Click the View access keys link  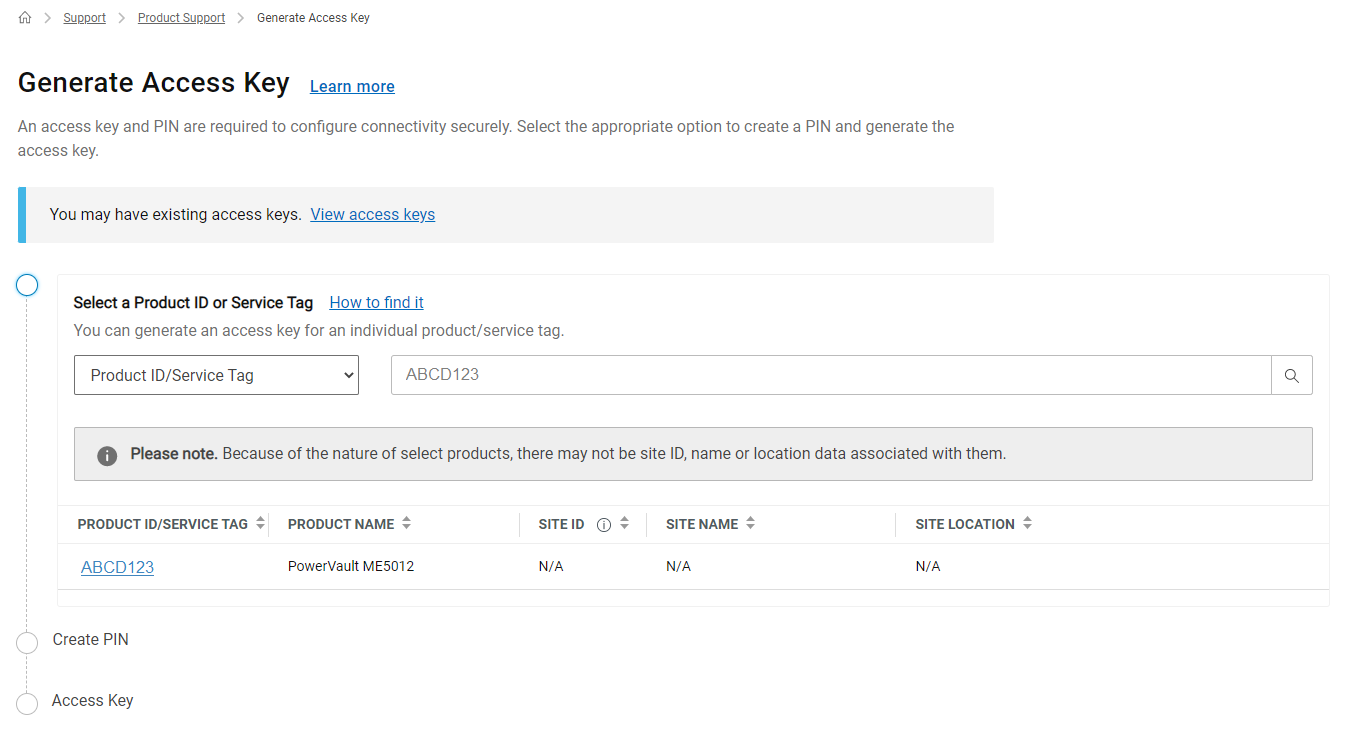coord(372,214)
